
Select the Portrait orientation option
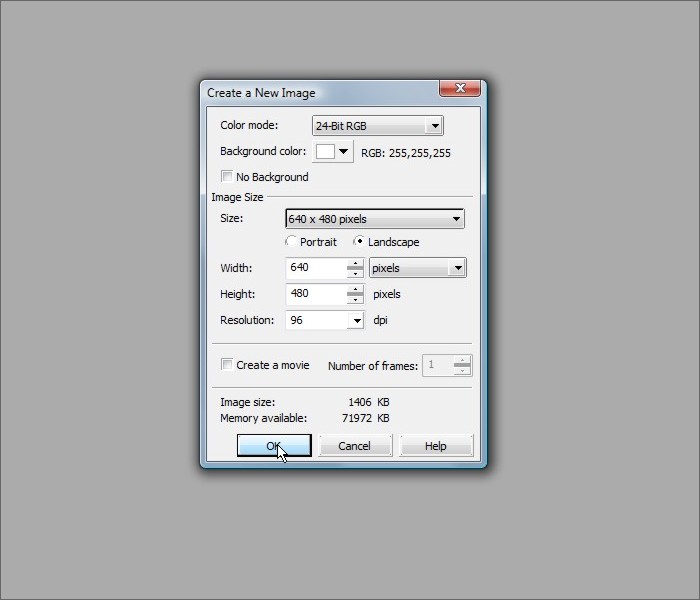[291, 242]
